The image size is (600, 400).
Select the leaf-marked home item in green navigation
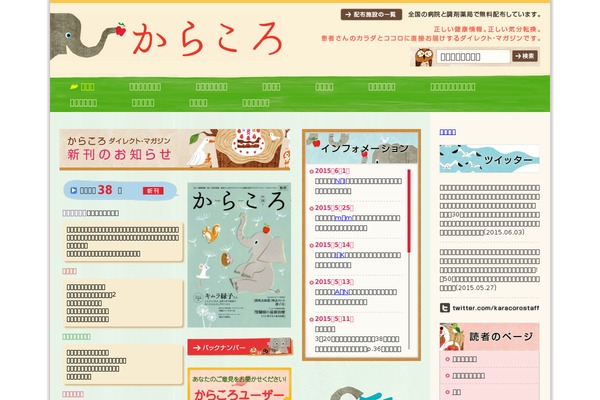tap(82, 87)
